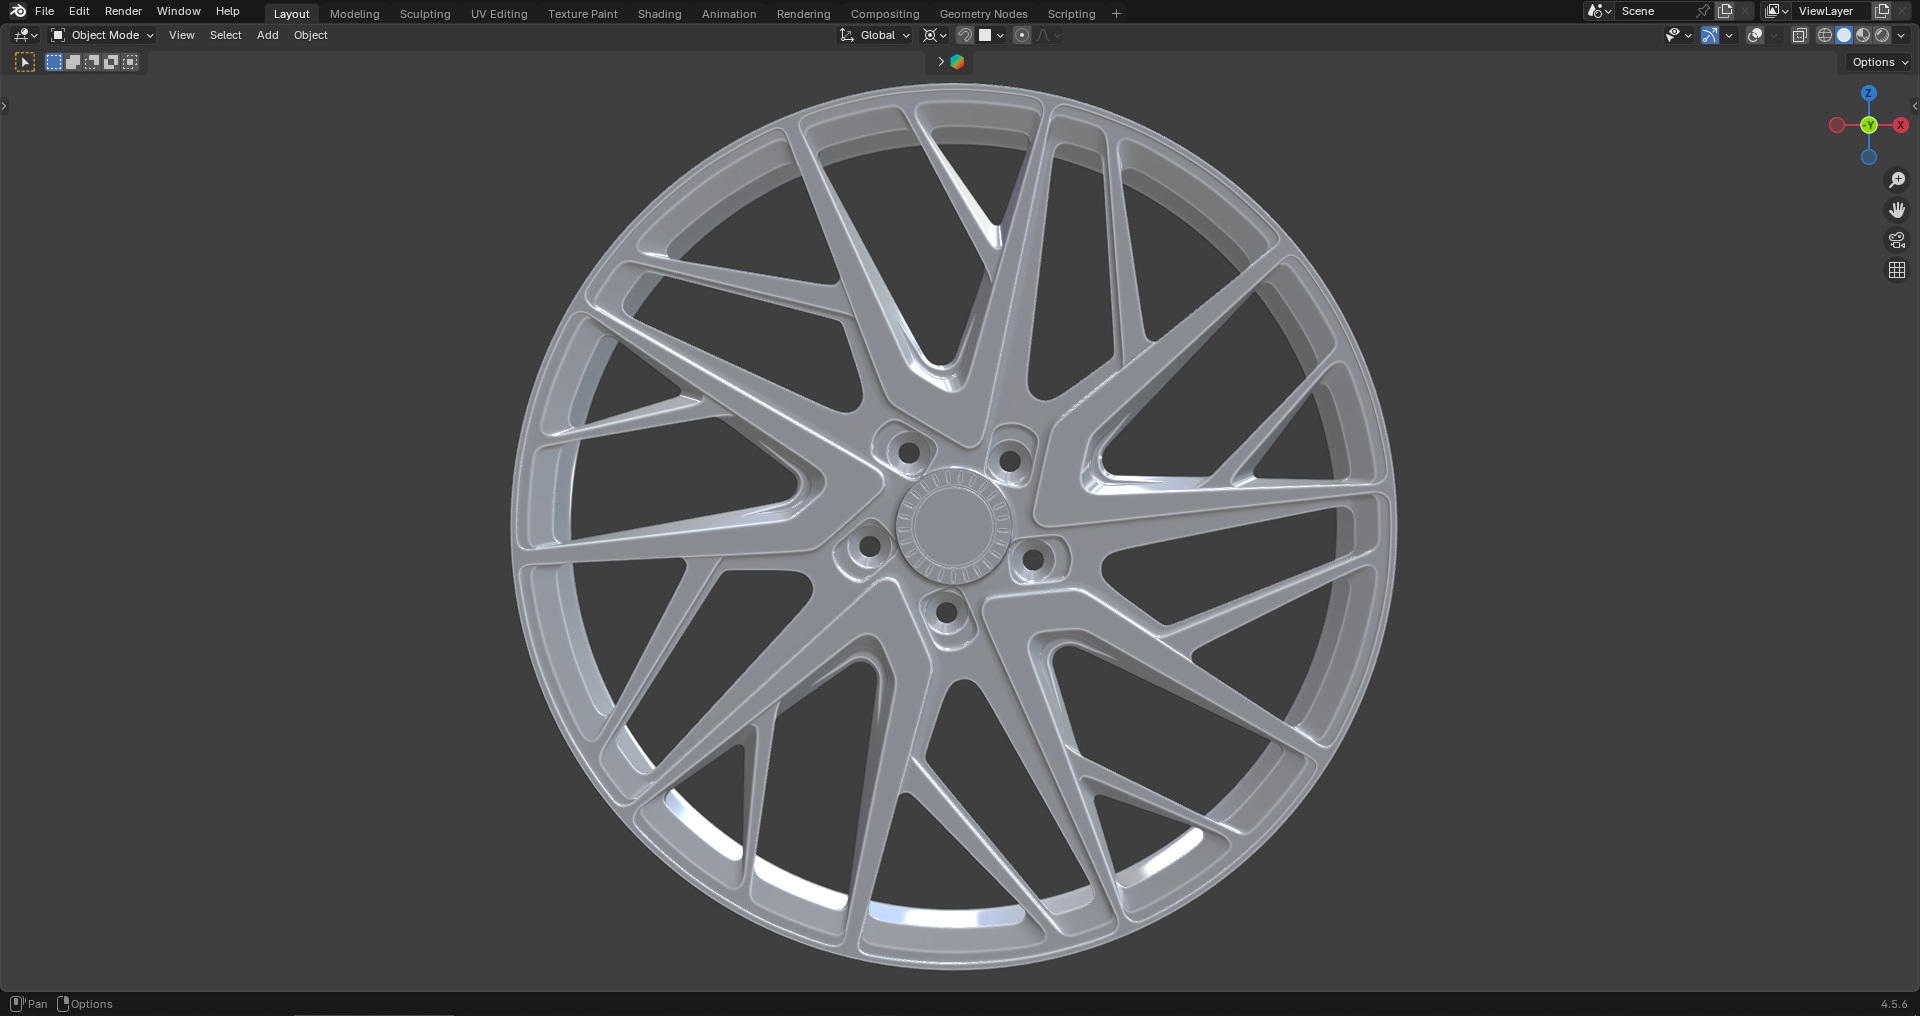
Task: Switch to the Geometry Nodes tab
Action: tap(983, 14)
